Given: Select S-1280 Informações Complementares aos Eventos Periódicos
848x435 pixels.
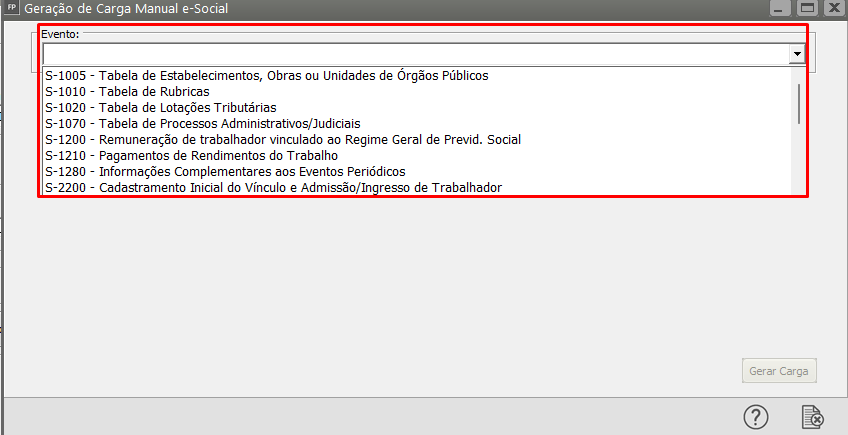Looking at the screenshot, I should 225,171.
